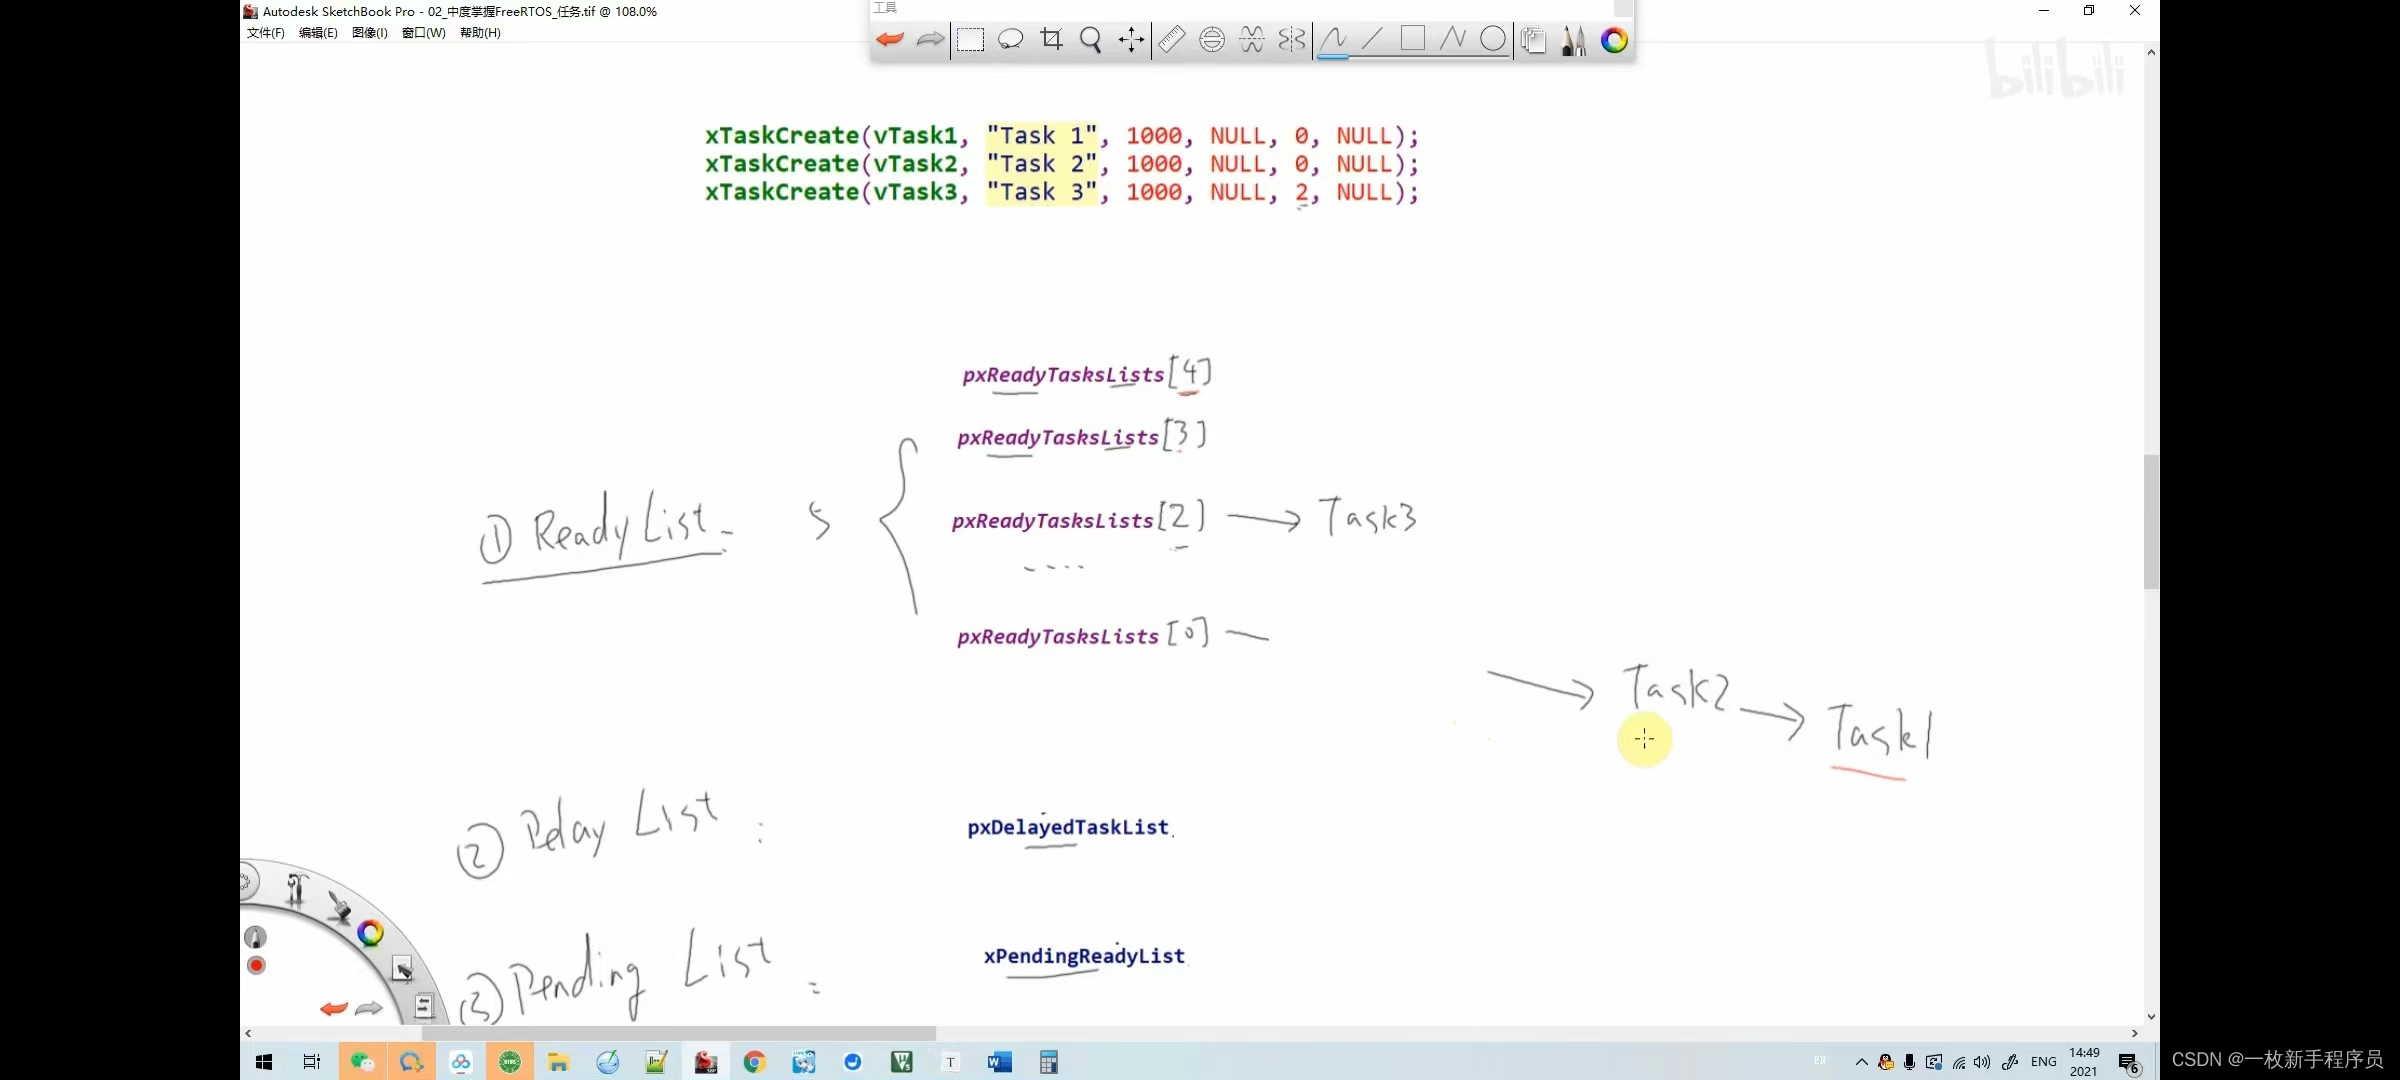Image resolution: width=2400 pixels, height=1080 pixels.
Task: Toggle the French curve guide tool
Action: tap(1252, 40)
